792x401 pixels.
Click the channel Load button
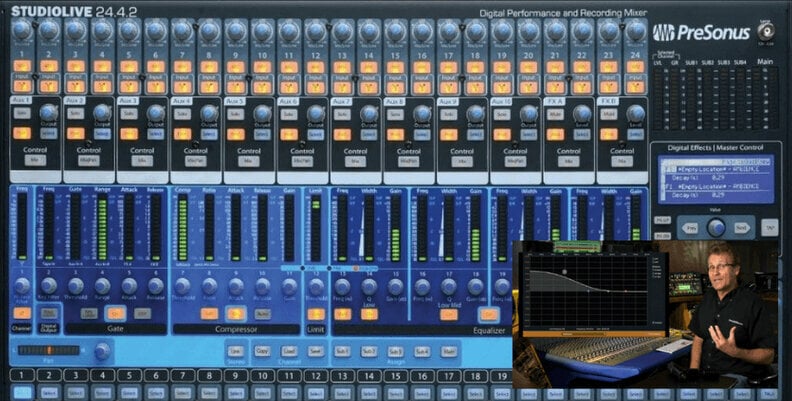(289, 351)
